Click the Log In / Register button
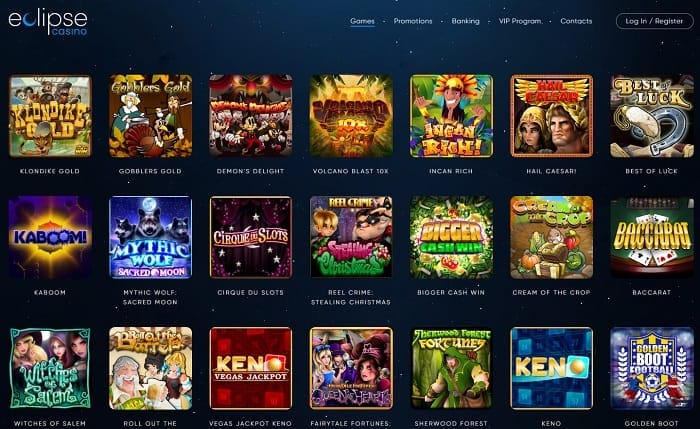Image resolution: width=700 pixels, height=429 pixels. tap(654, 21)
